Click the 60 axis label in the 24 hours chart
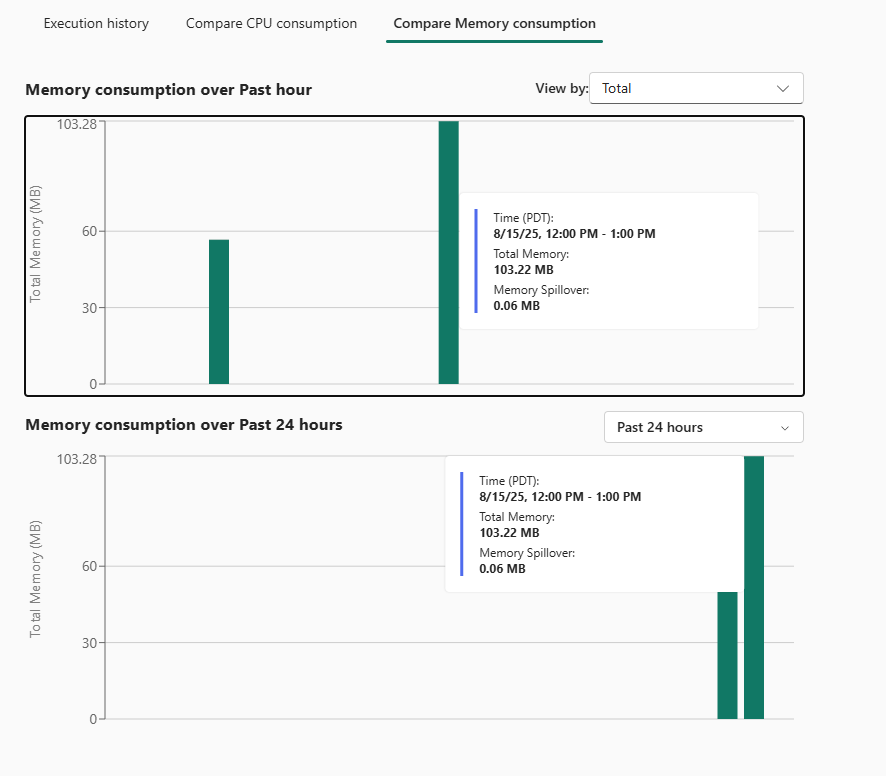The width and height of the screenshot is (886, 776). click(x=88, y=566)
